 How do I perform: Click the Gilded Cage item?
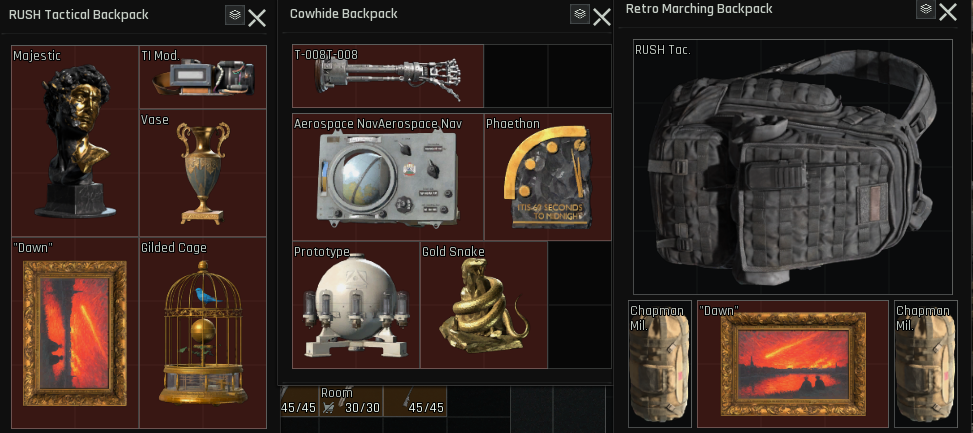[x=203, y=333]
